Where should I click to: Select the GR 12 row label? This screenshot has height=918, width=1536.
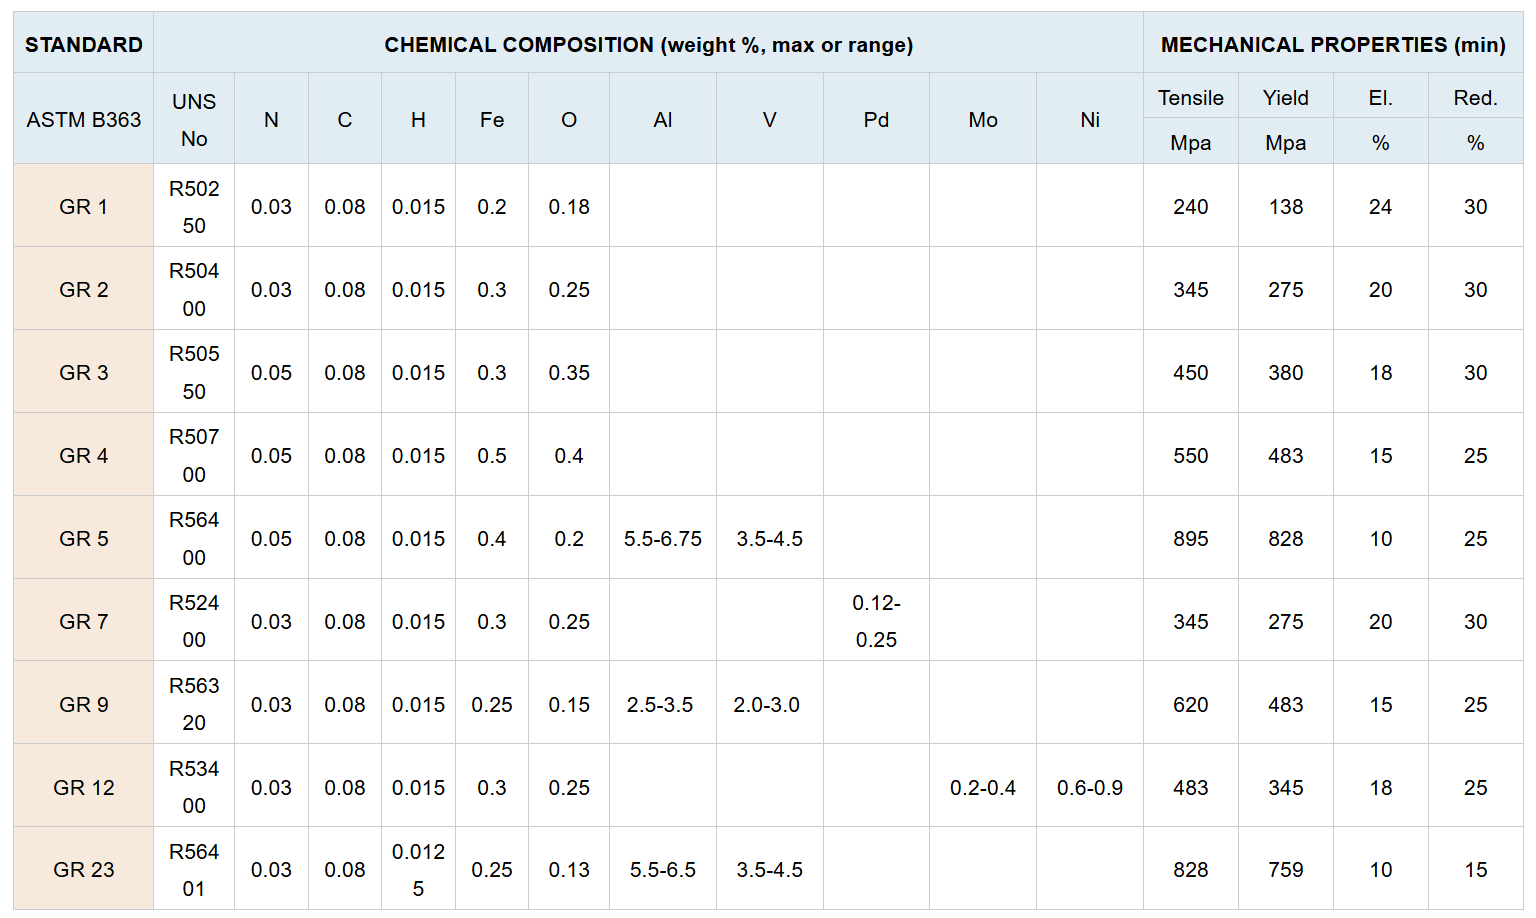84,787
